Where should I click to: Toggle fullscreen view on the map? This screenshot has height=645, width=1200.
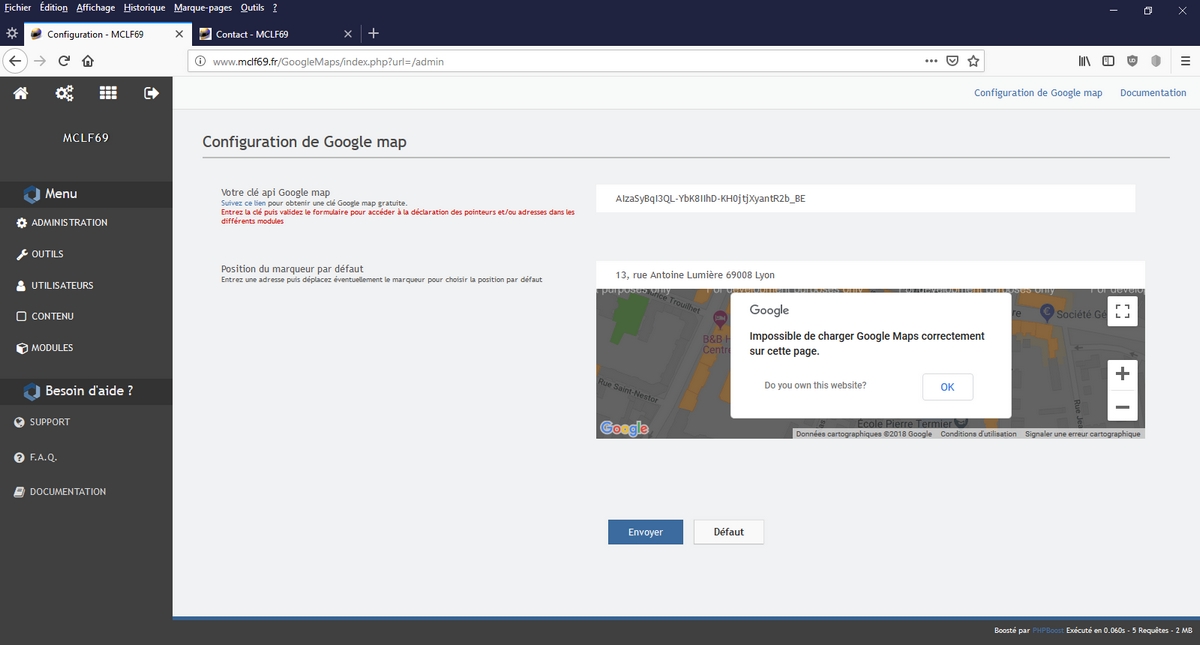[1122, 311]
